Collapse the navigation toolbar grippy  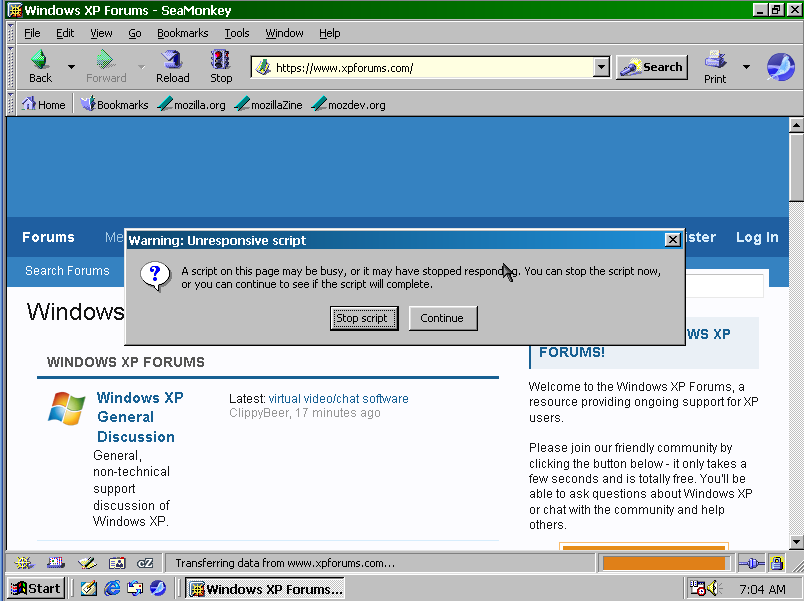10,67
